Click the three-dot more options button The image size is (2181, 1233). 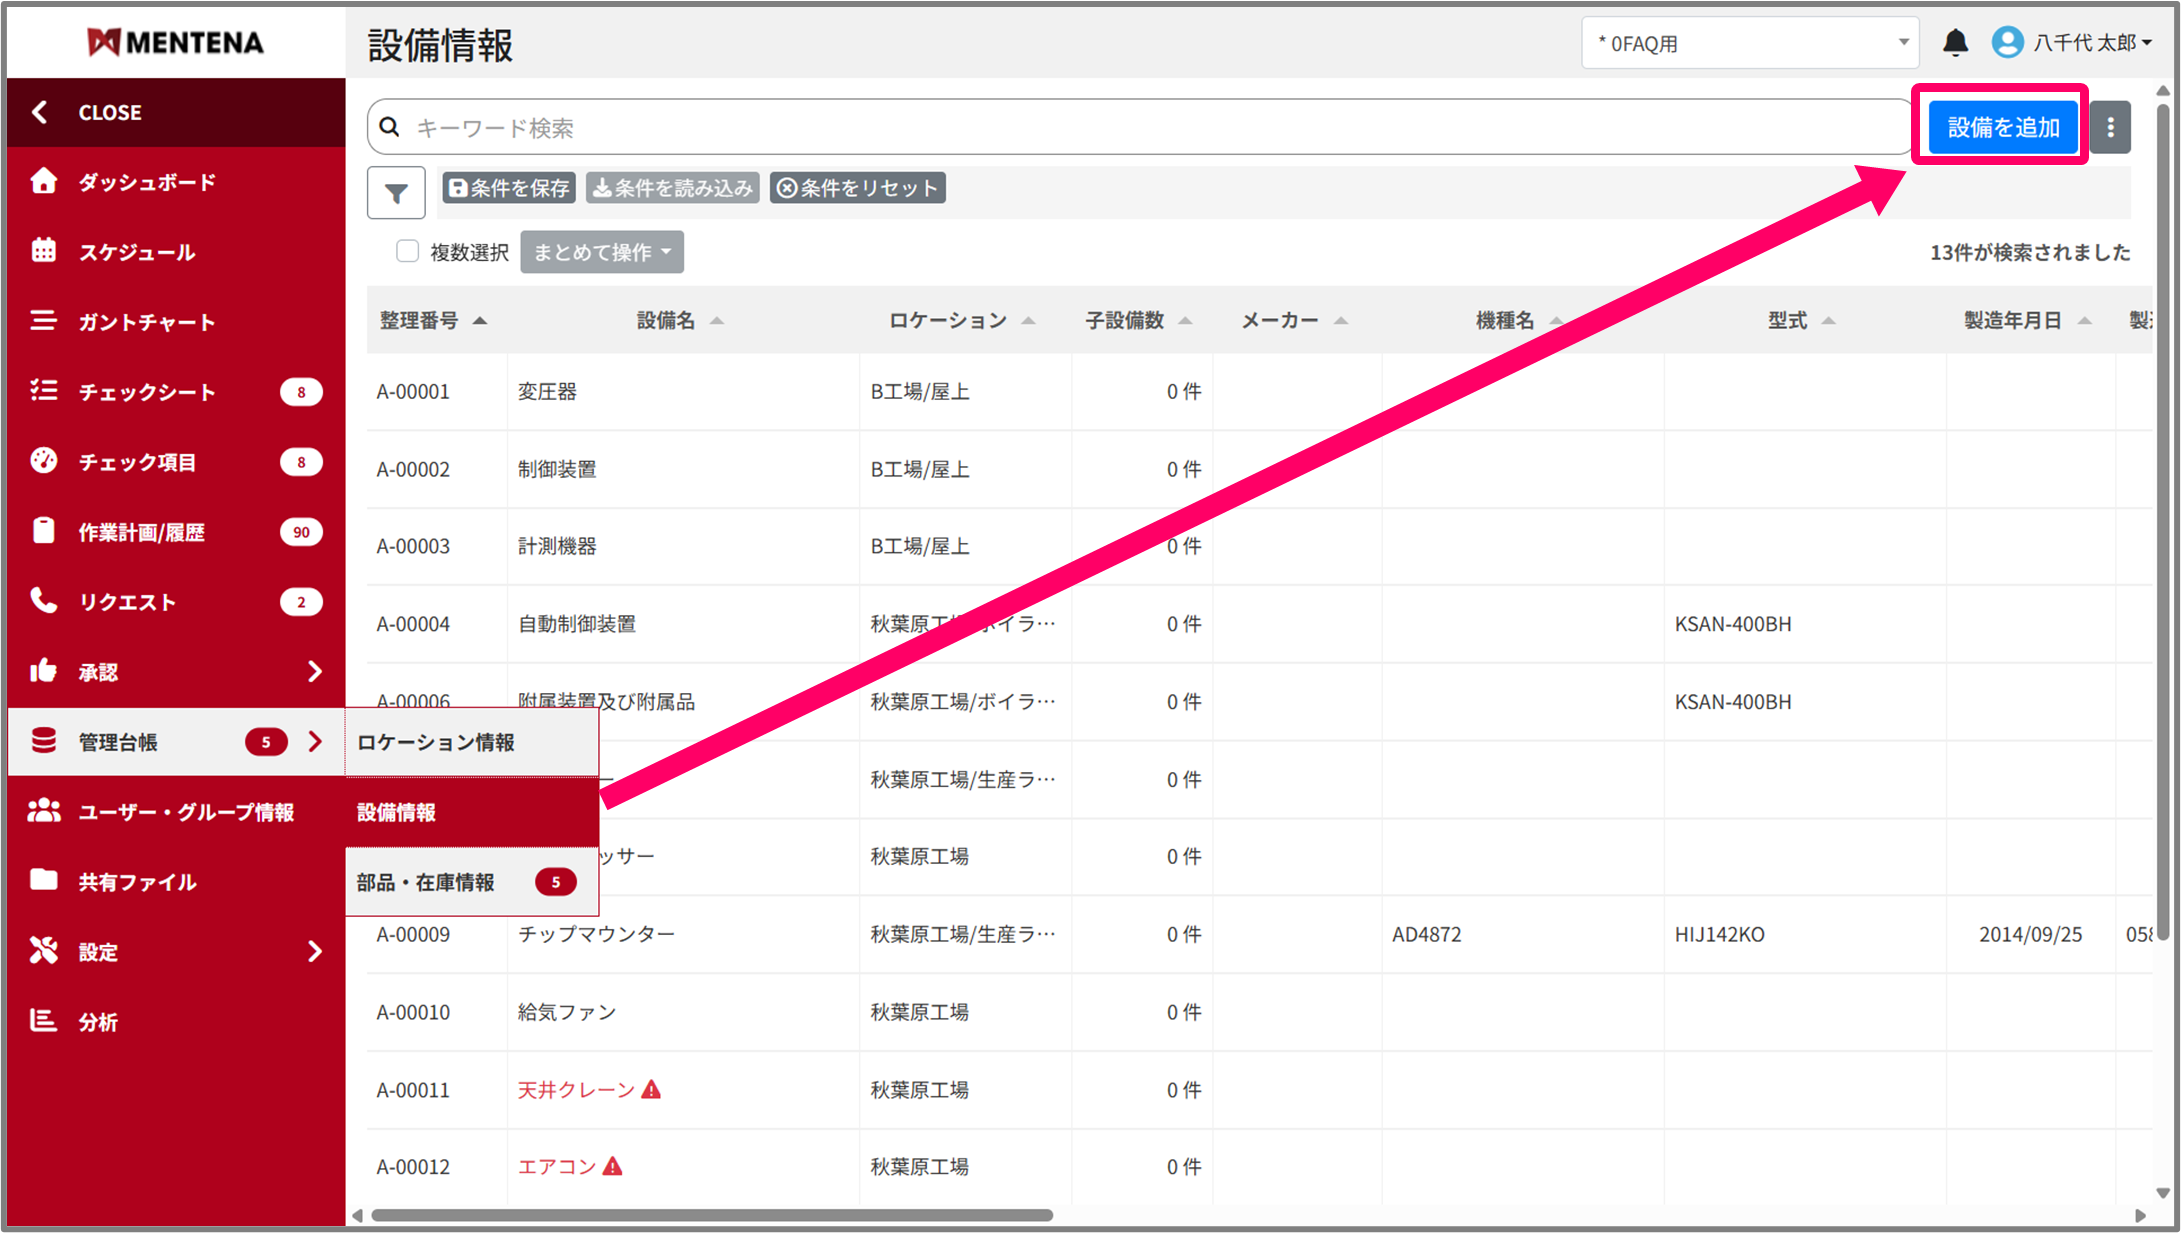2110,128
